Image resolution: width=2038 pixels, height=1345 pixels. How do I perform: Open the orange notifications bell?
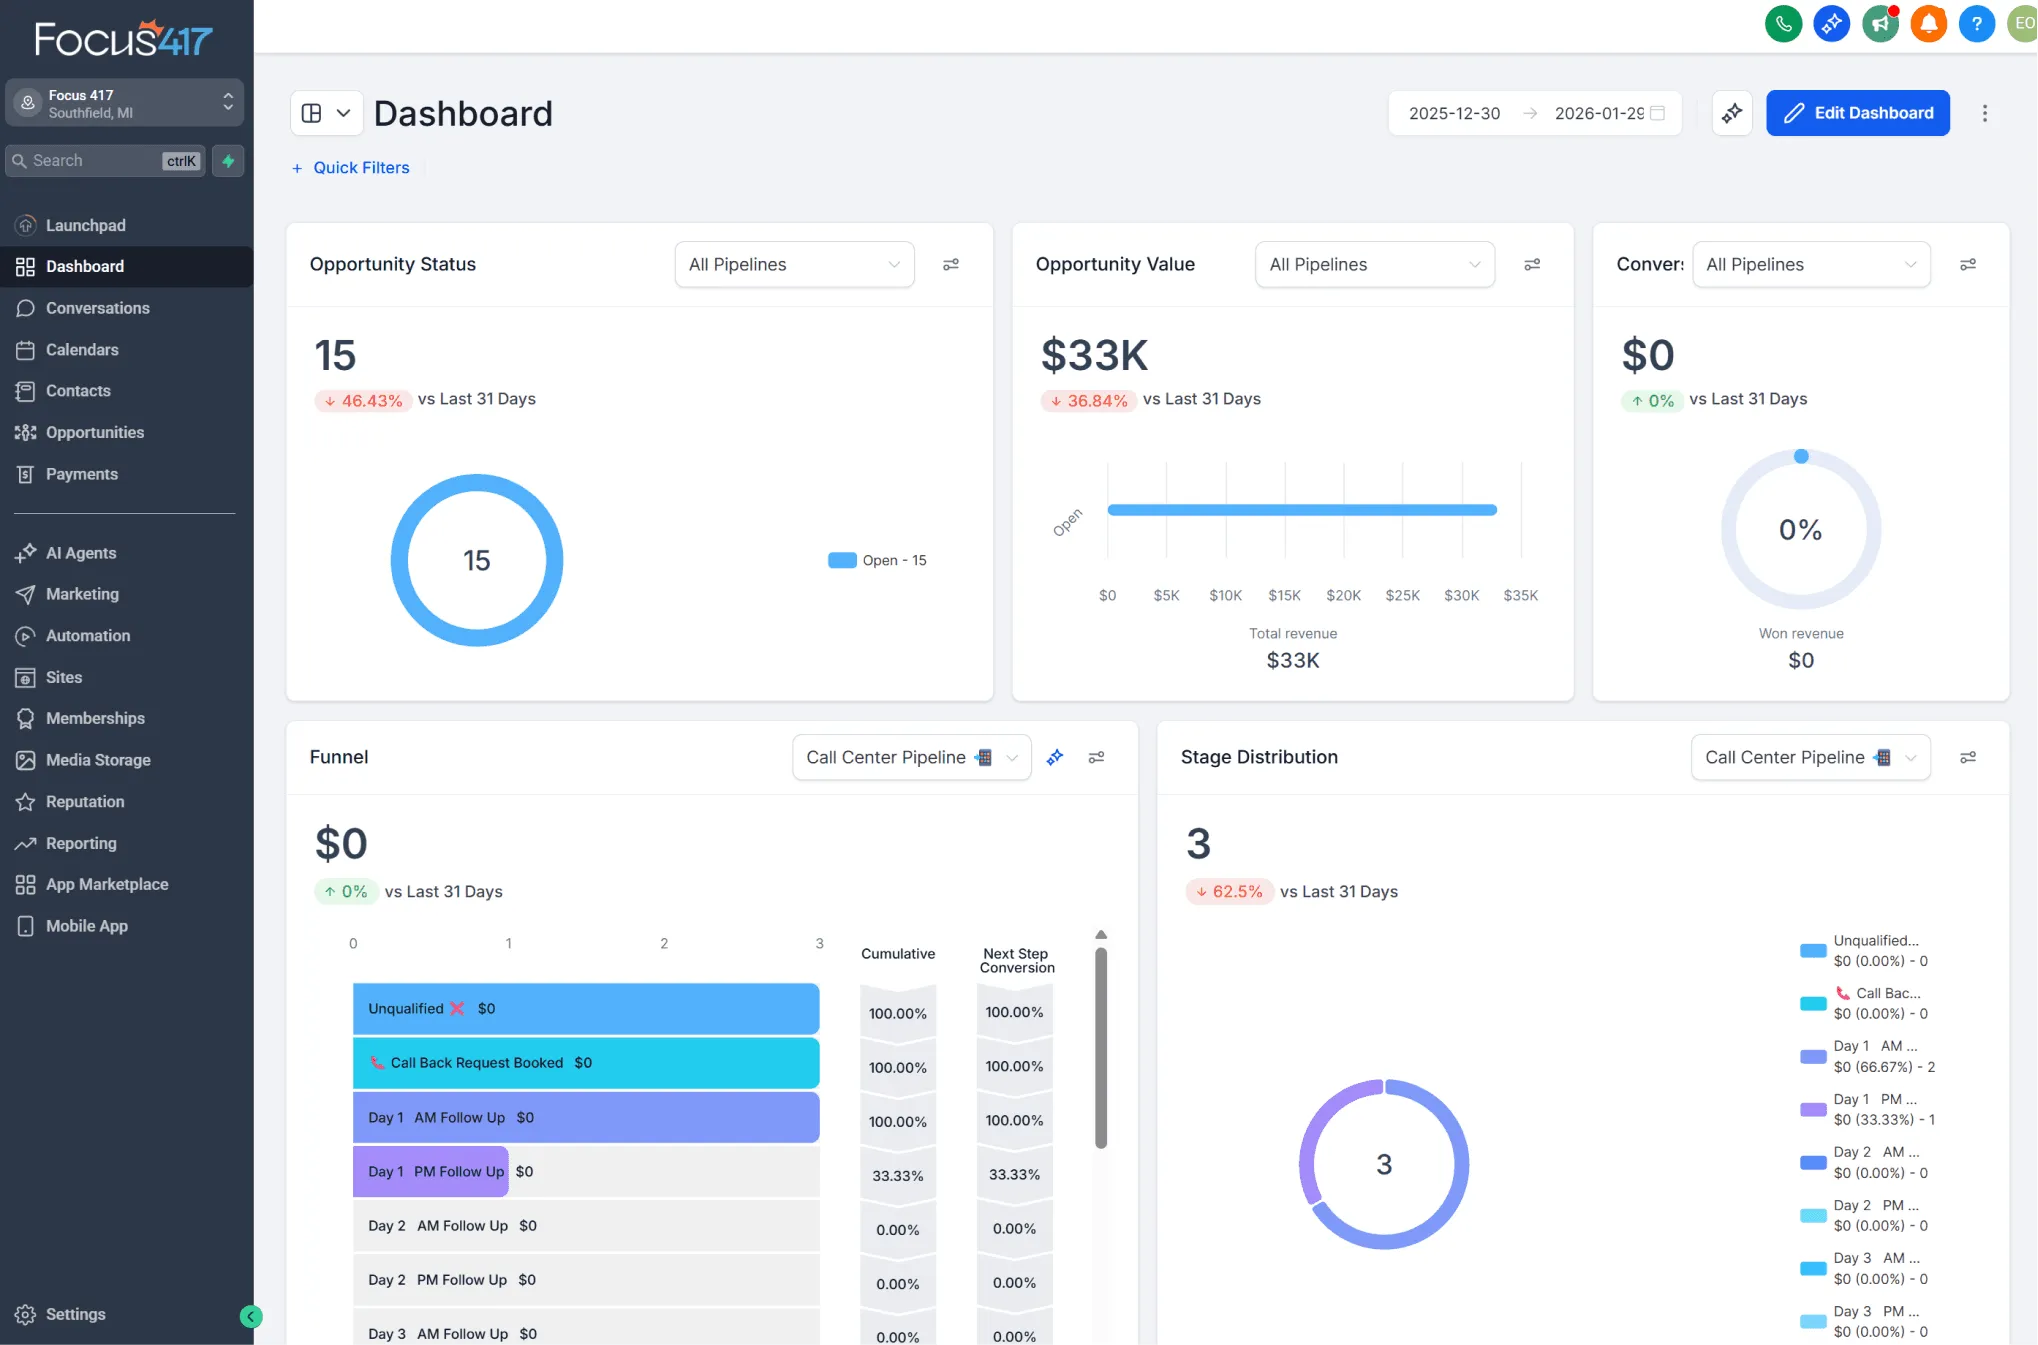coord(1928,24)
